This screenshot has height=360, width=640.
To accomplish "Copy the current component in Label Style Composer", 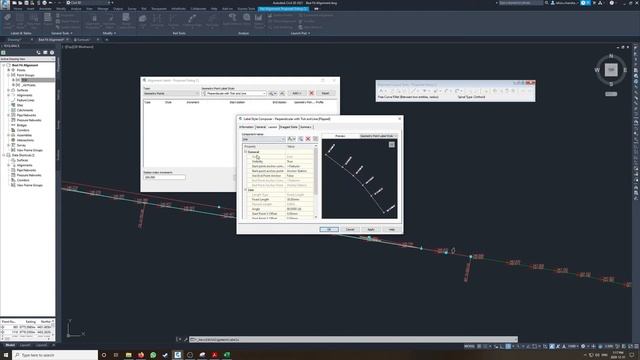I will pos(301,139).
